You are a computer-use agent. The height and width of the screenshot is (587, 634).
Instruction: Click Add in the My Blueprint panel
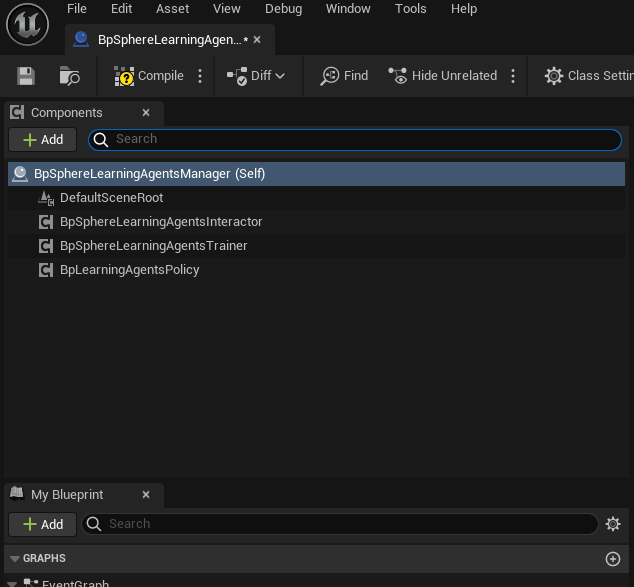43,525
